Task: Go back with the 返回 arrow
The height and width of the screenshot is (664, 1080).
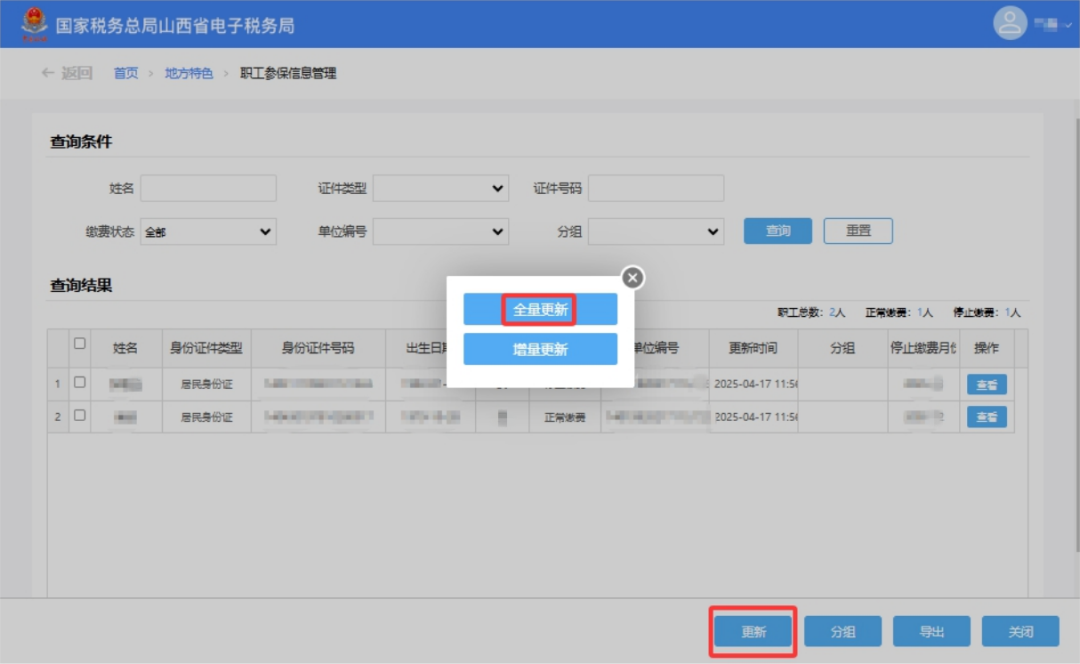Action: point(67,73)
